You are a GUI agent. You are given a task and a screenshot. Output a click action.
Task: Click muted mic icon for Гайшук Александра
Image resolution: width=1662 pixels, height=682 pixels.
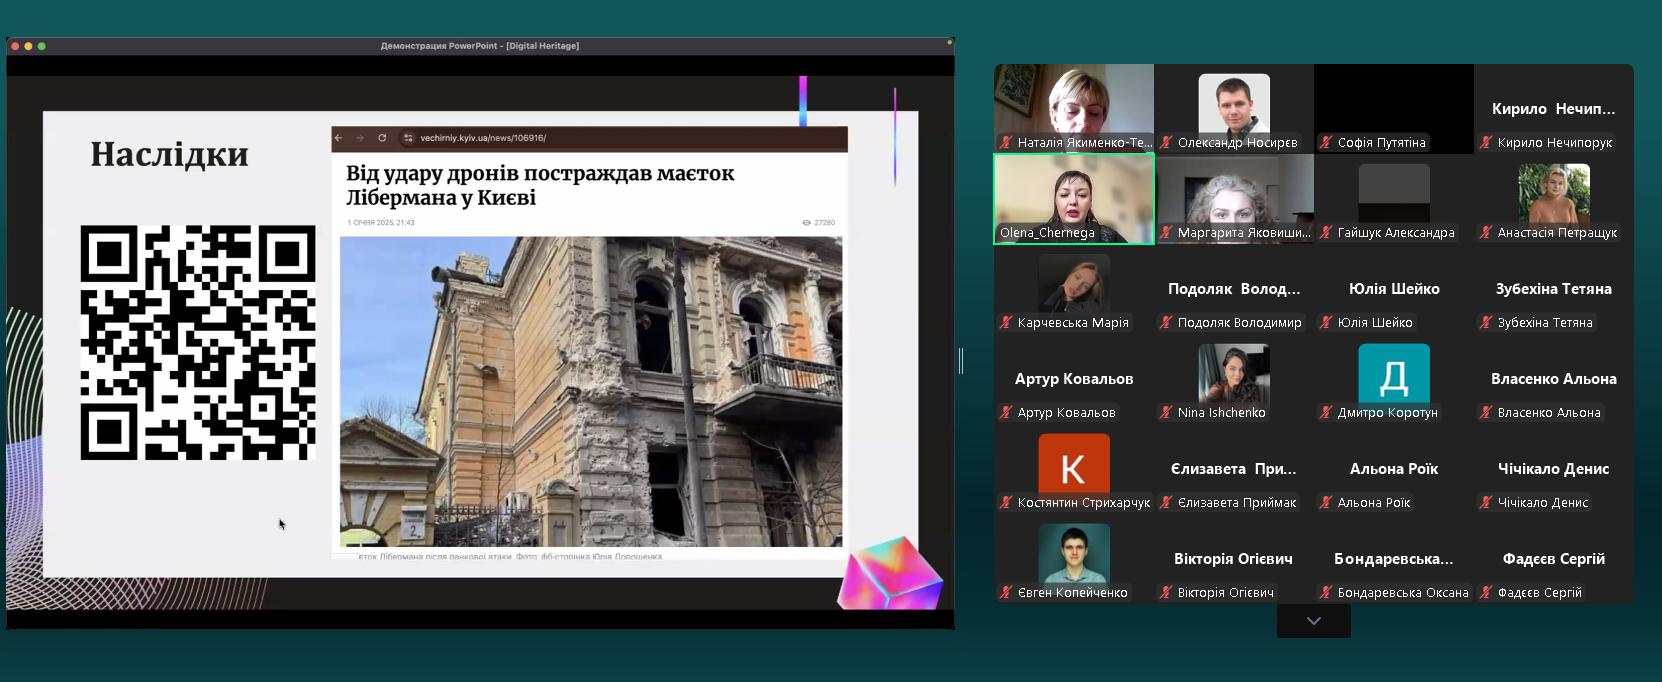tap(1327, 233)
